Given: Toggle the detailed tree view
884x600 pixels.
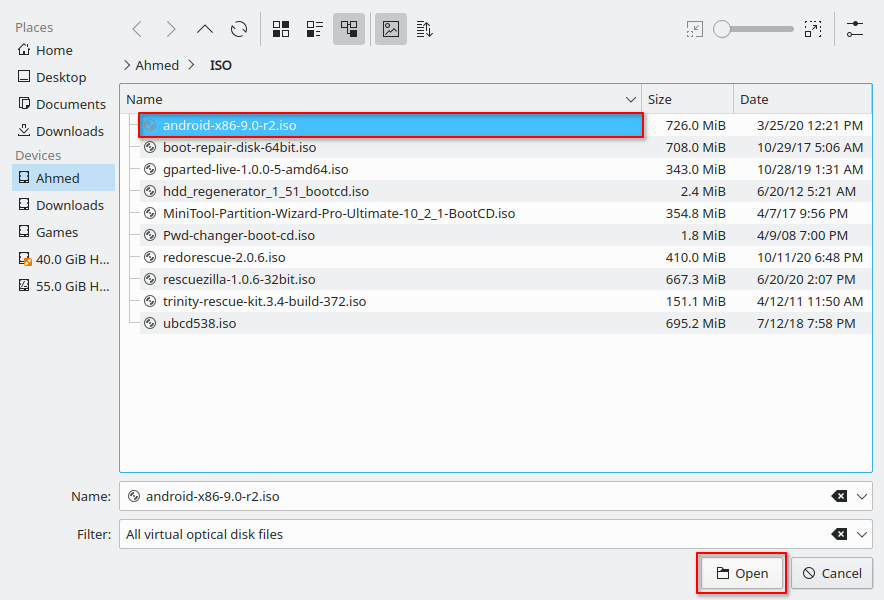Looking at the screenshot, I should coord(349,29).
